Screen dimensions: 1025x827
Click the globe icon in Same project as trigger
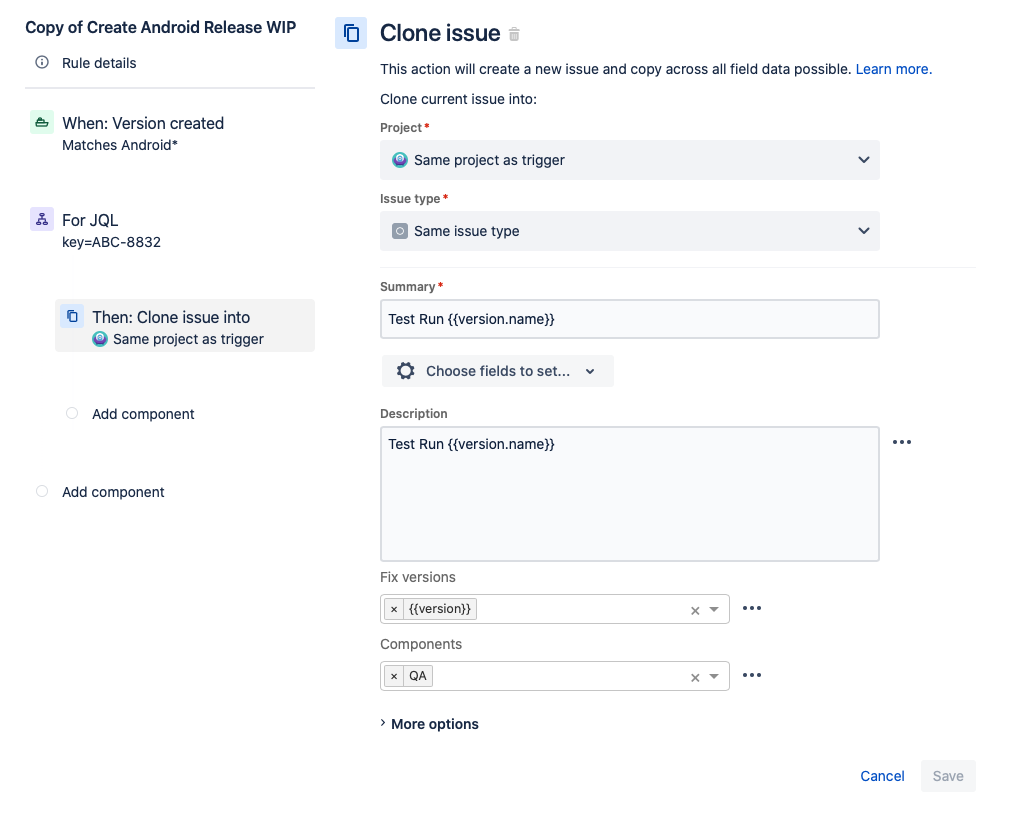[x=400, y=159]
